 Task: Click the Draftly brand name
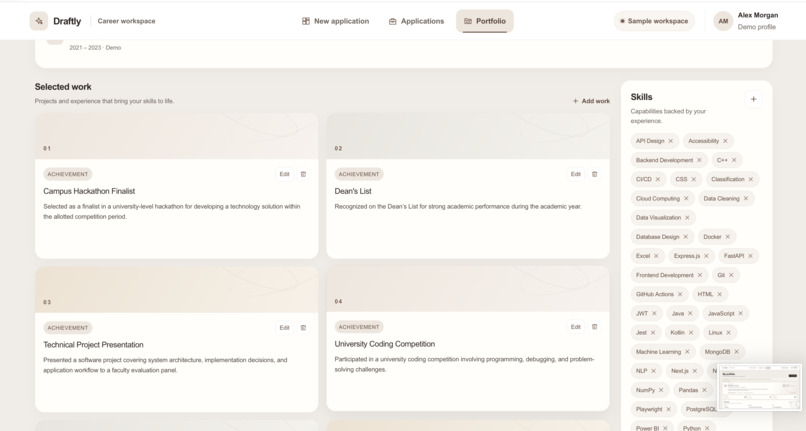pos(67,21)
